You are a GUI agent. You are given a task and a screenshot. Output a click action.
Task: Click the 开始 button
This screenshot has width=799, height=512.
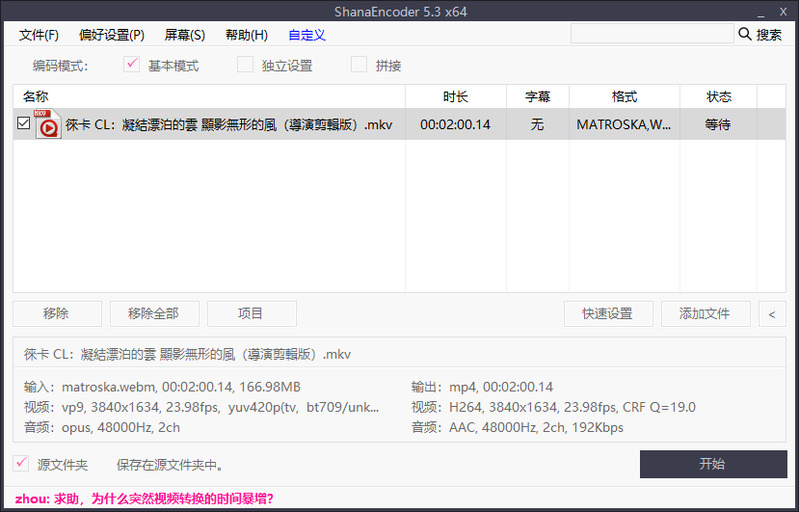(x=712, y=464)
